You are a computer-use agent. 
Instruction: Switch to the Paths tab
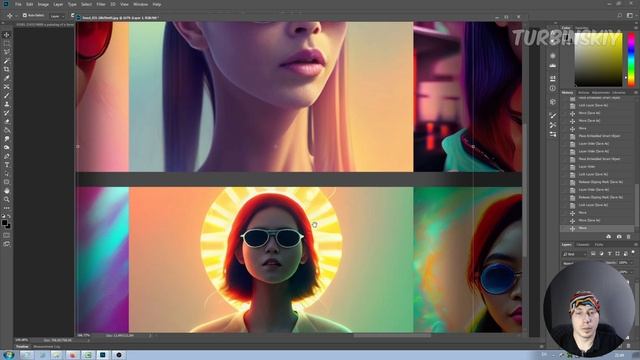point(599,244)
